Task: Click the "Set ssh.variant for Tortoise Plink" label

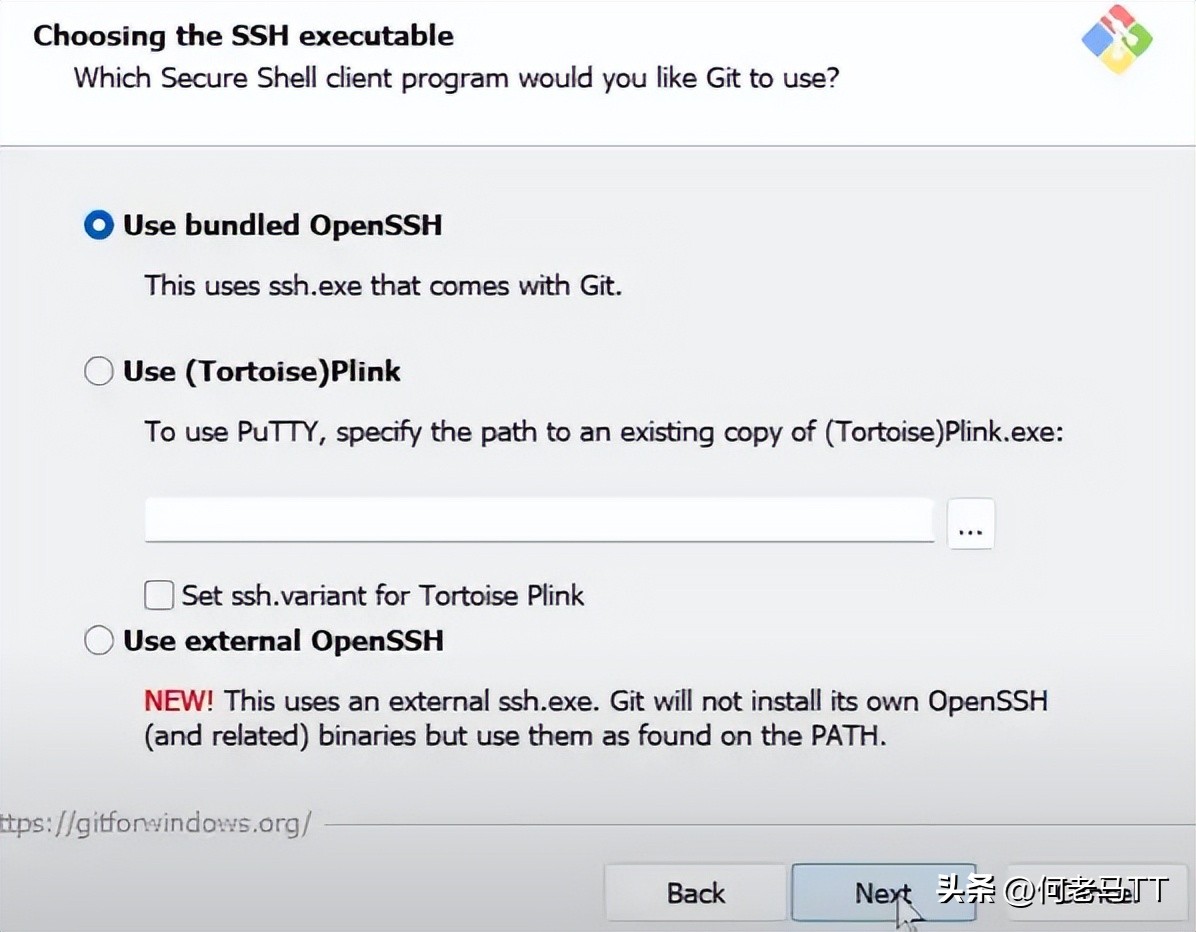Action: [382, 596]
